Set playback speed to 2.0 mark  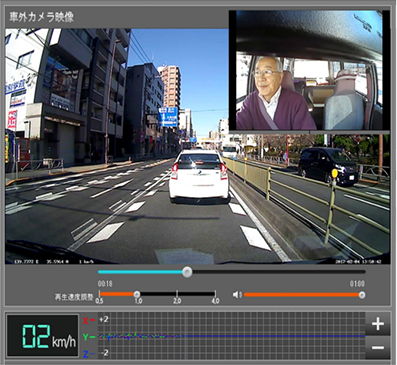(177, 301)
